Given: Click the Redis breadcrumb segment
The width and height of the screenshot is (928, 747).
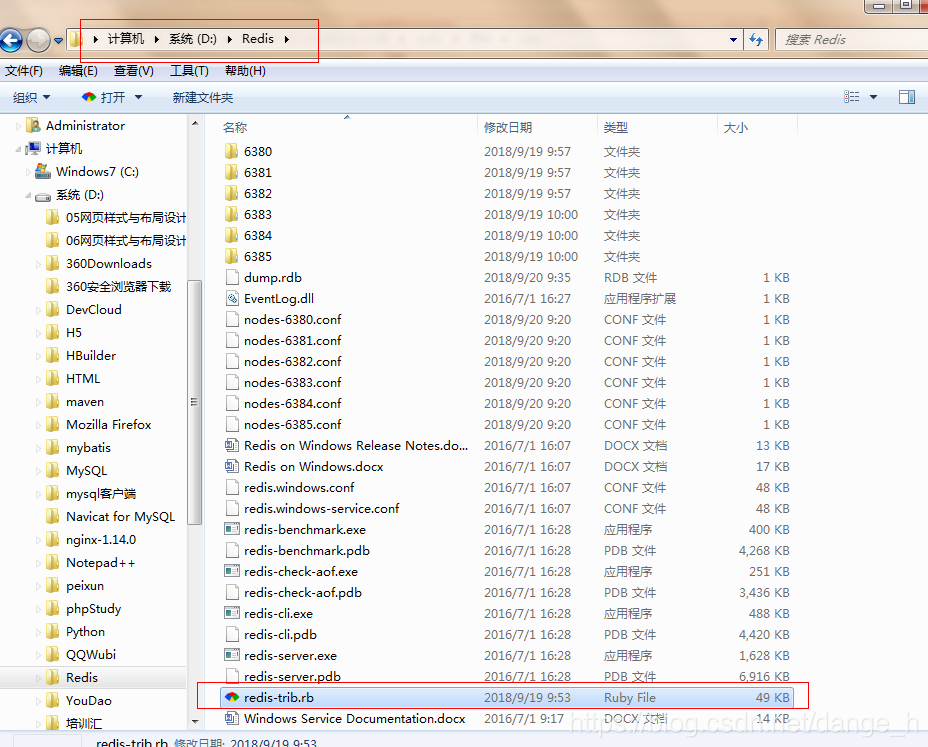Looking at the screenshot, I should (x=257, y=39).
